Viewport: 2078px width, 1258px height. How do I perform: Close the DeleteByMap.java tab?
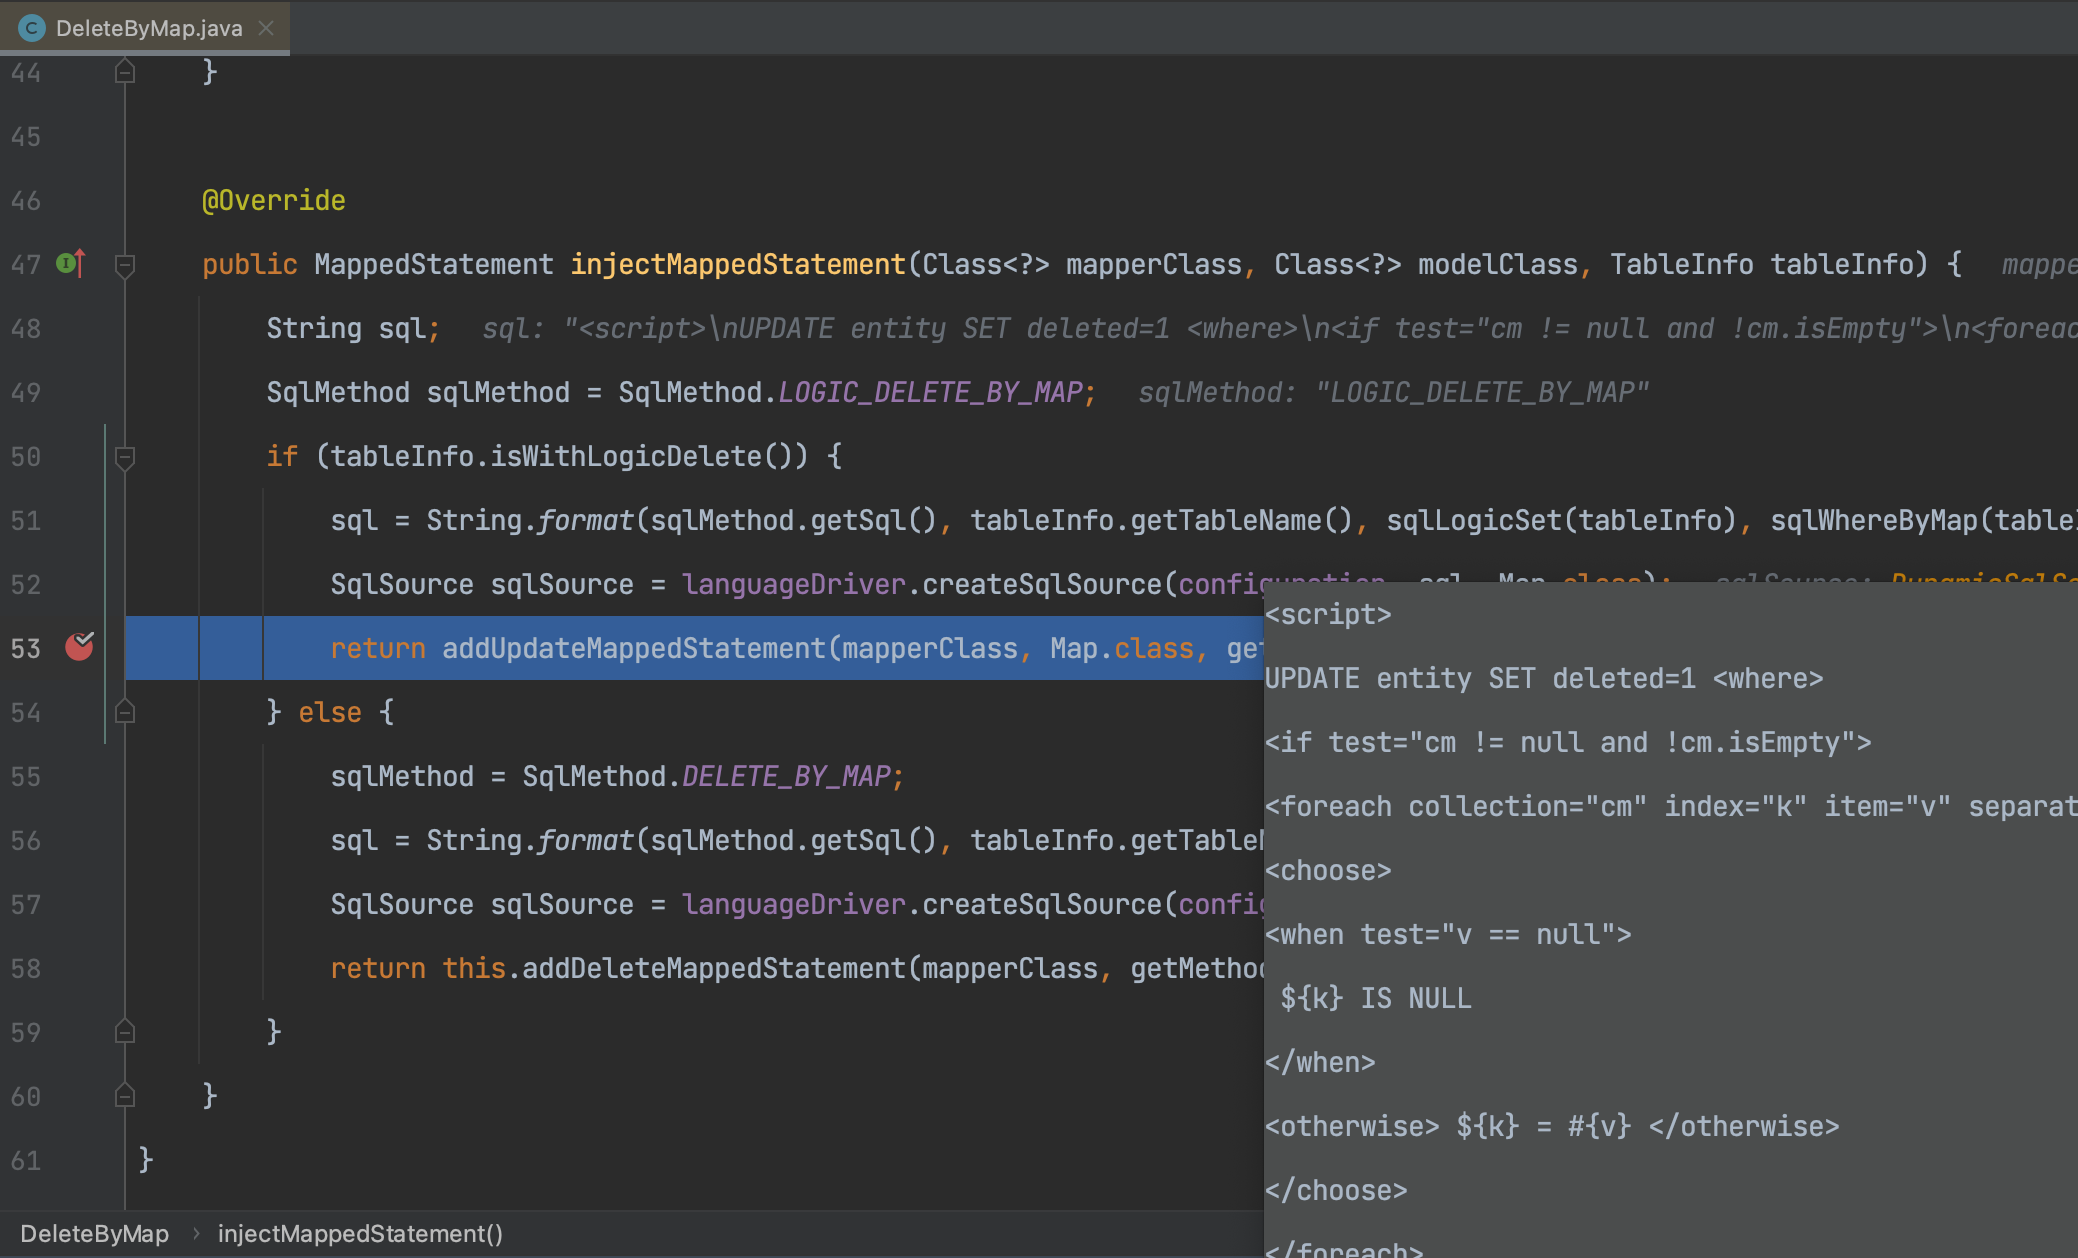tap(266, 28)
